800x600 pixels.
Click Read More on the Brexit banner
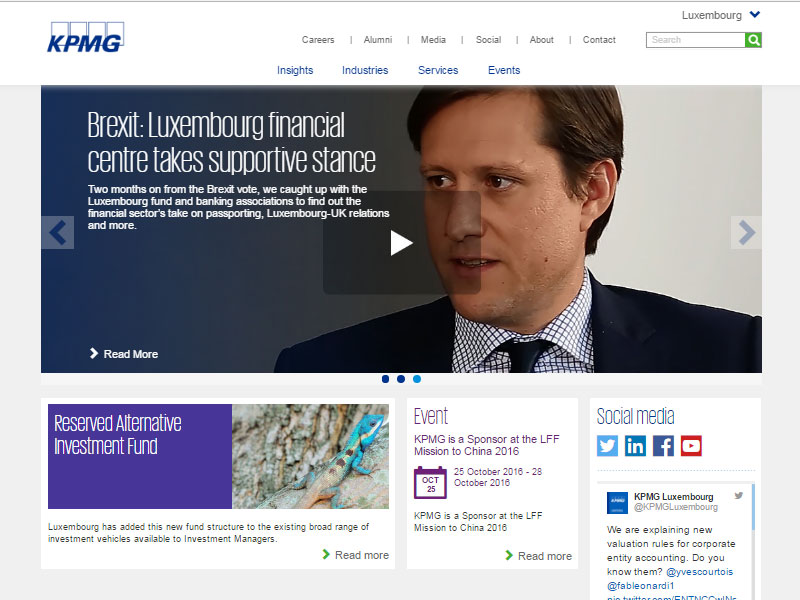tap(124, 354)
